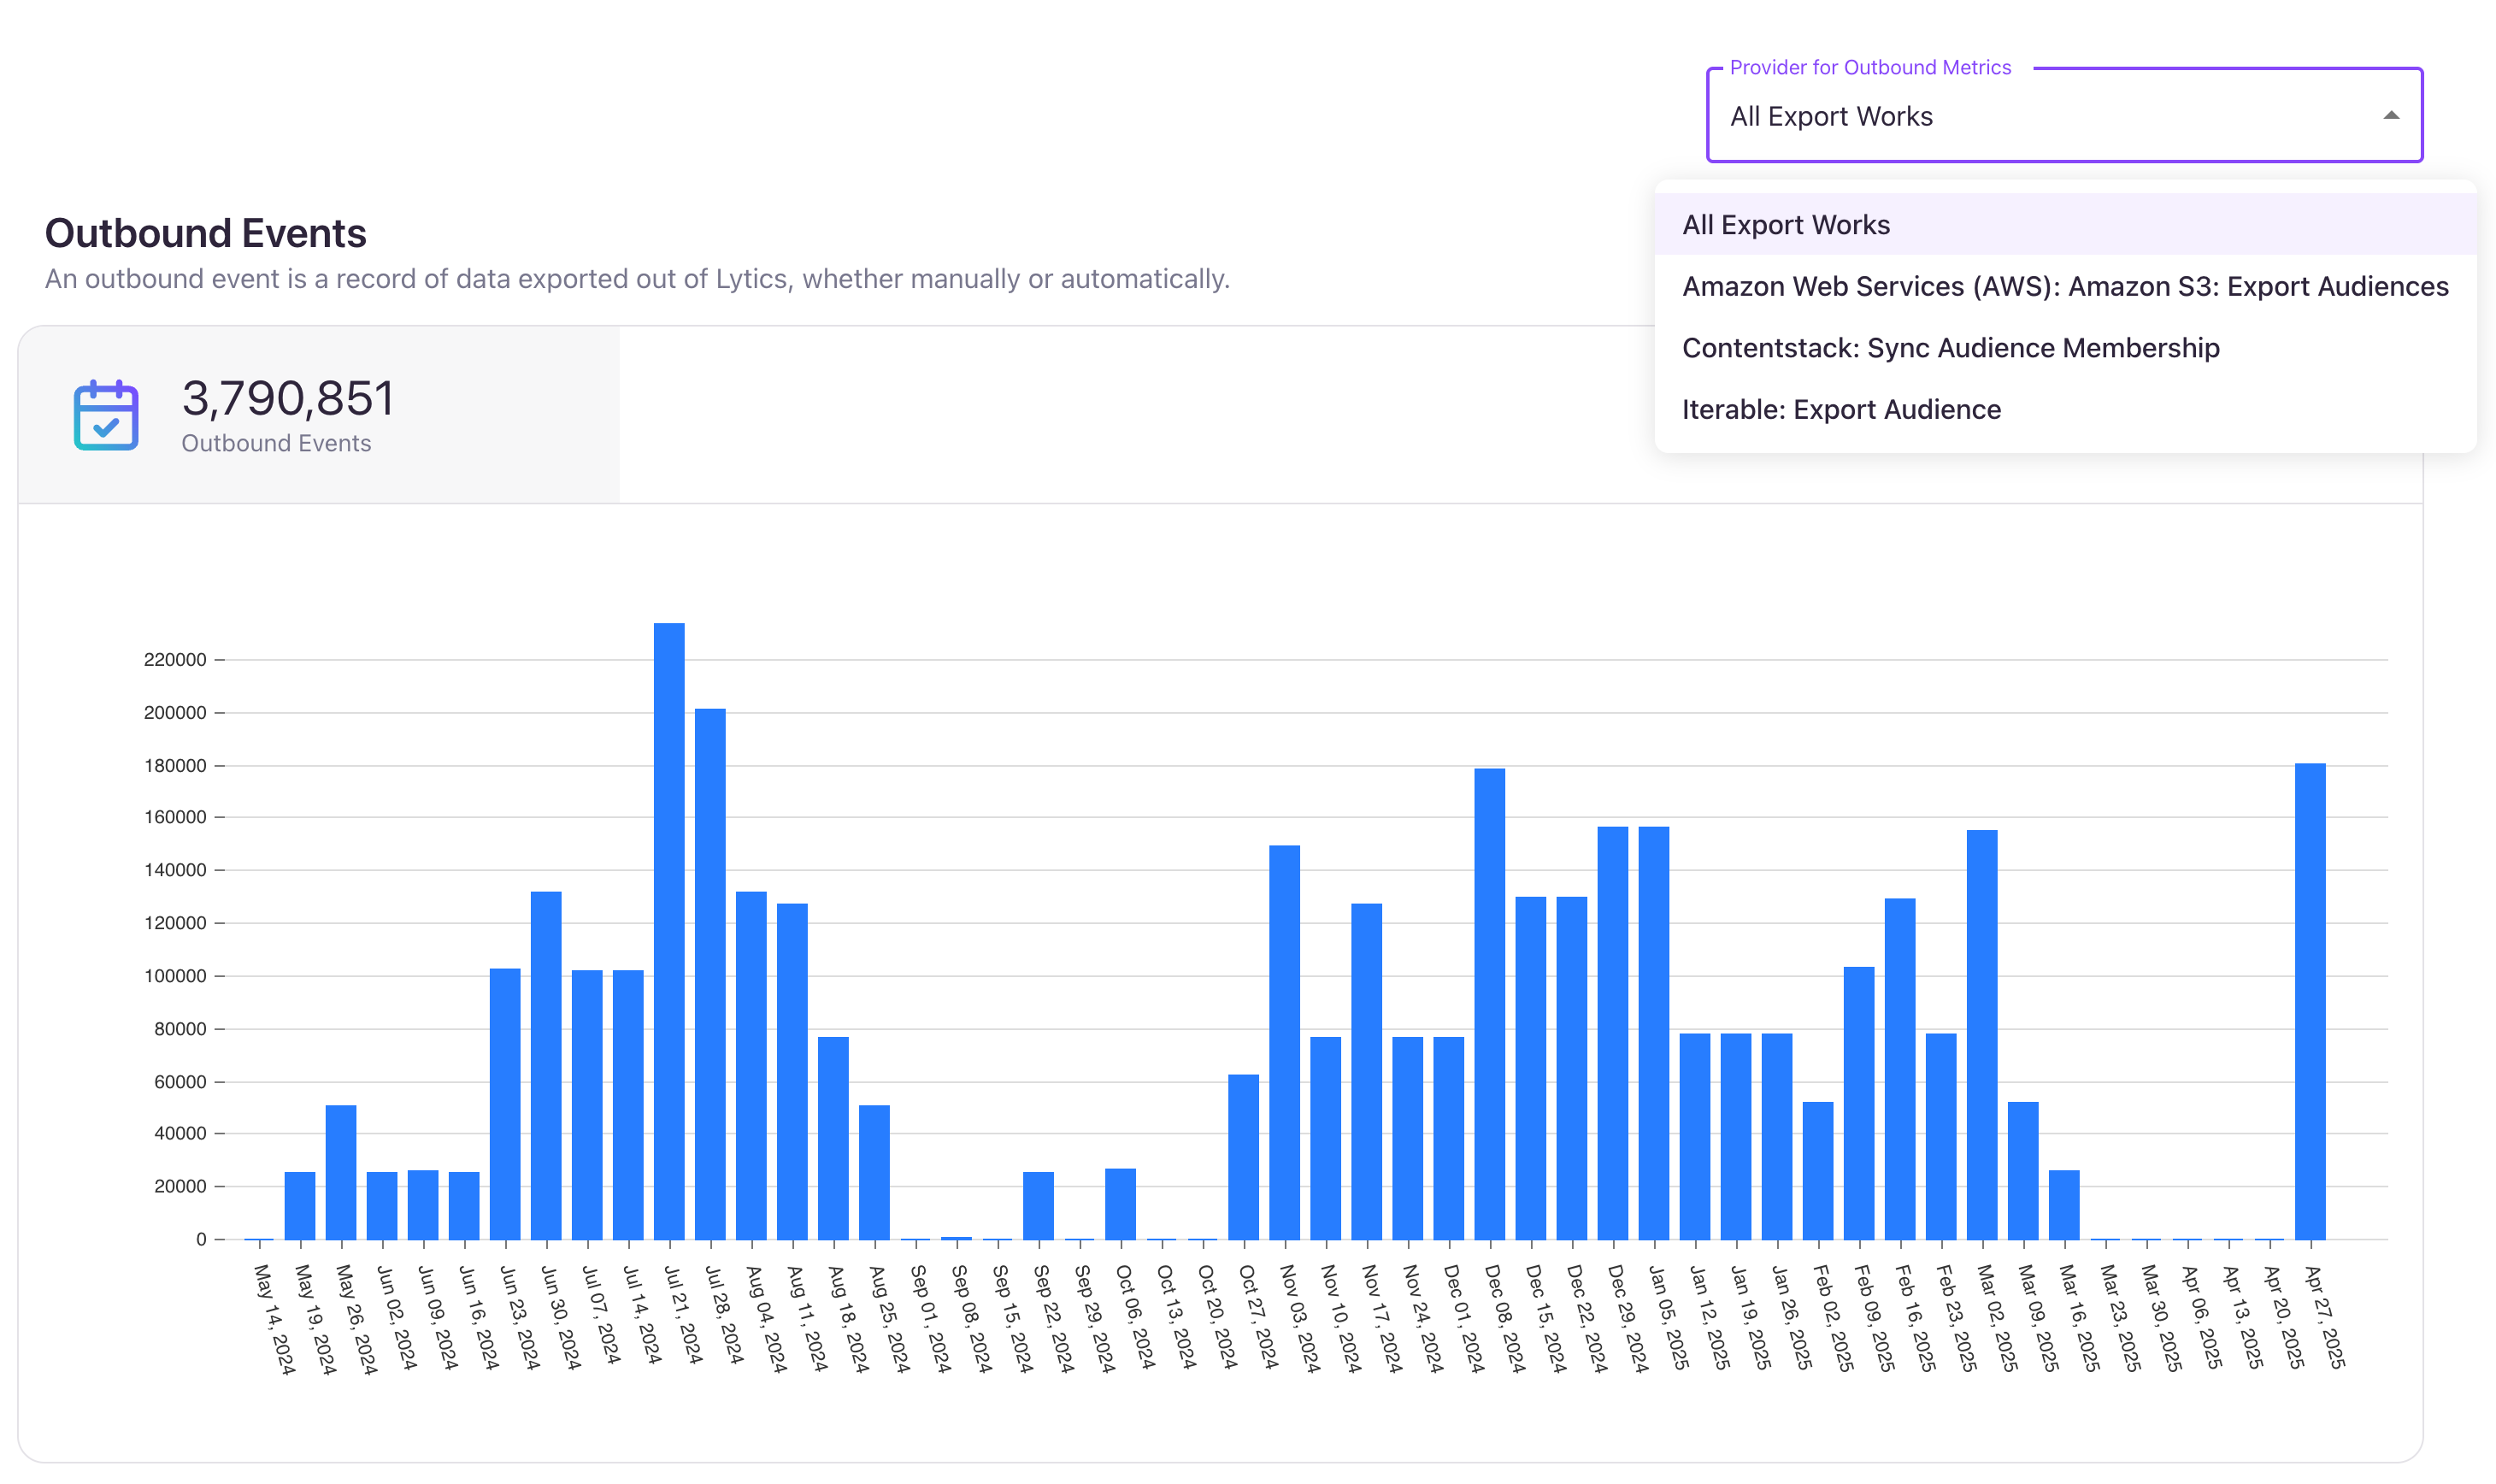
Task: Collapse the provider dropdown using its arrow
Action: 2390,116
